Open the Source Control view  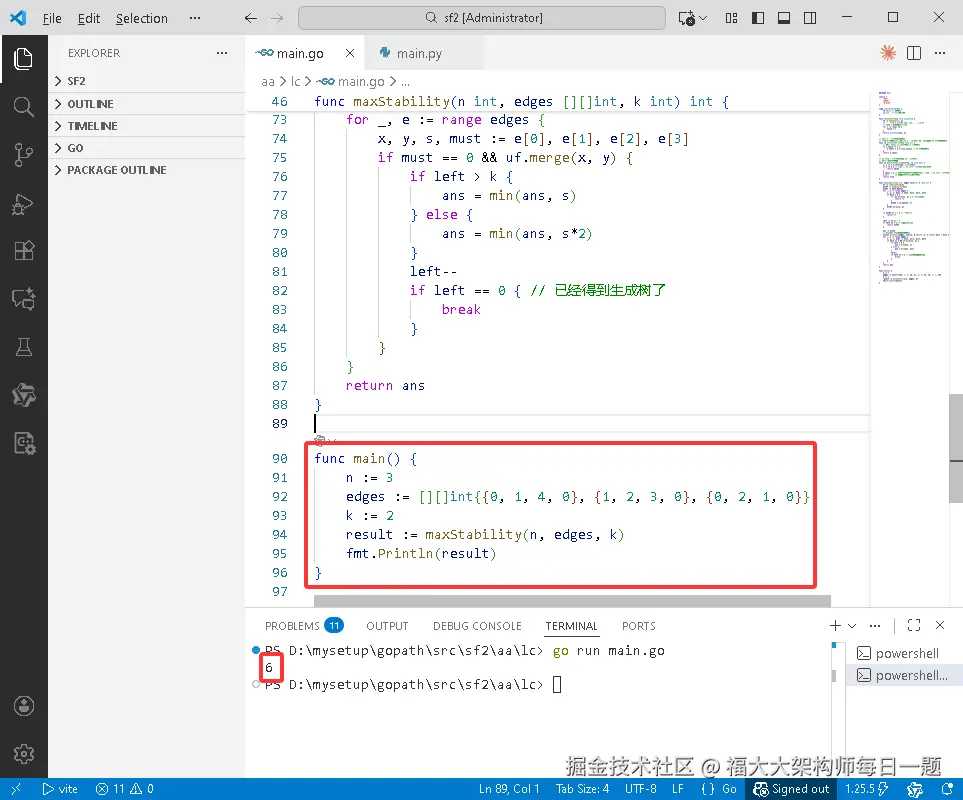coord(23,155)
